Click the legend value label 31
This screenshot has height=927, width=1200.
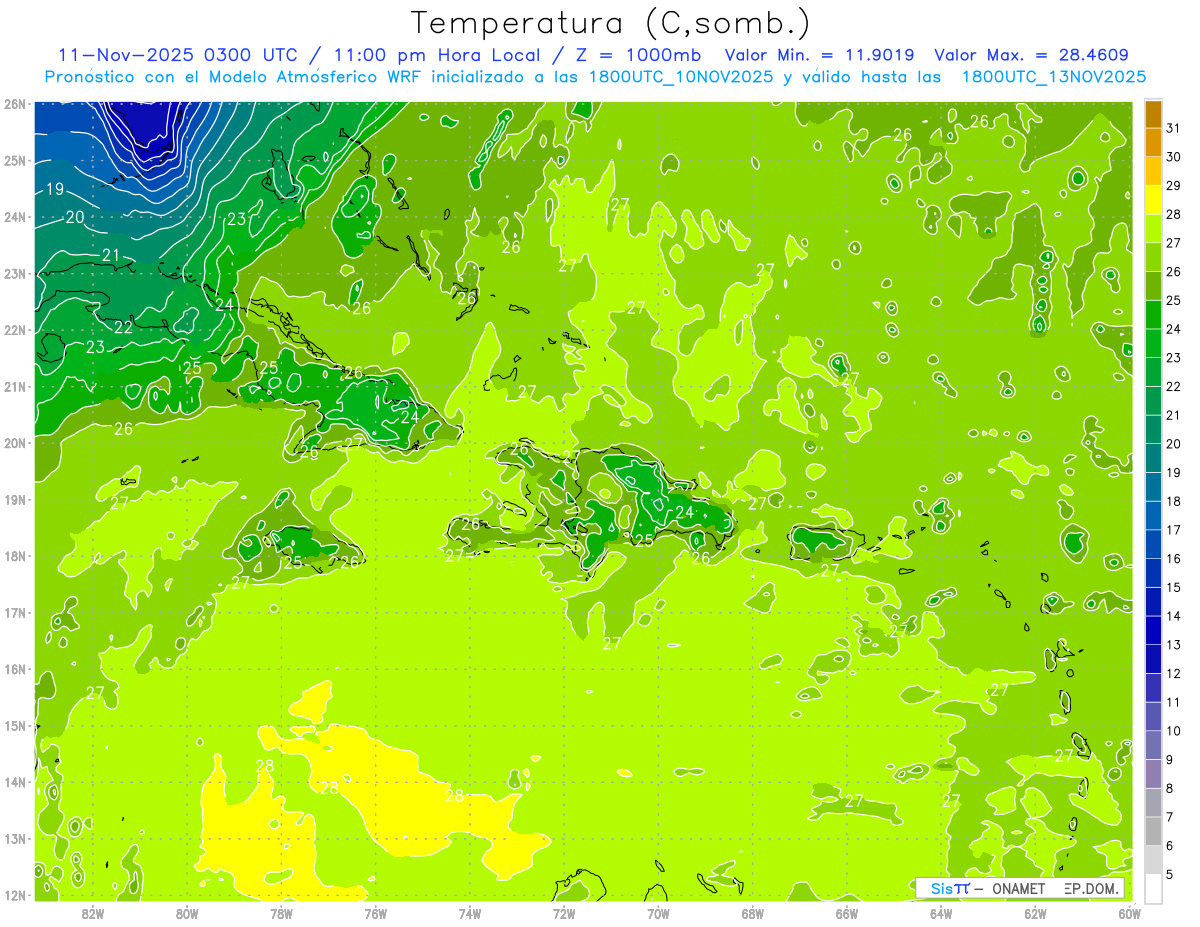(x=1174, y=128)
